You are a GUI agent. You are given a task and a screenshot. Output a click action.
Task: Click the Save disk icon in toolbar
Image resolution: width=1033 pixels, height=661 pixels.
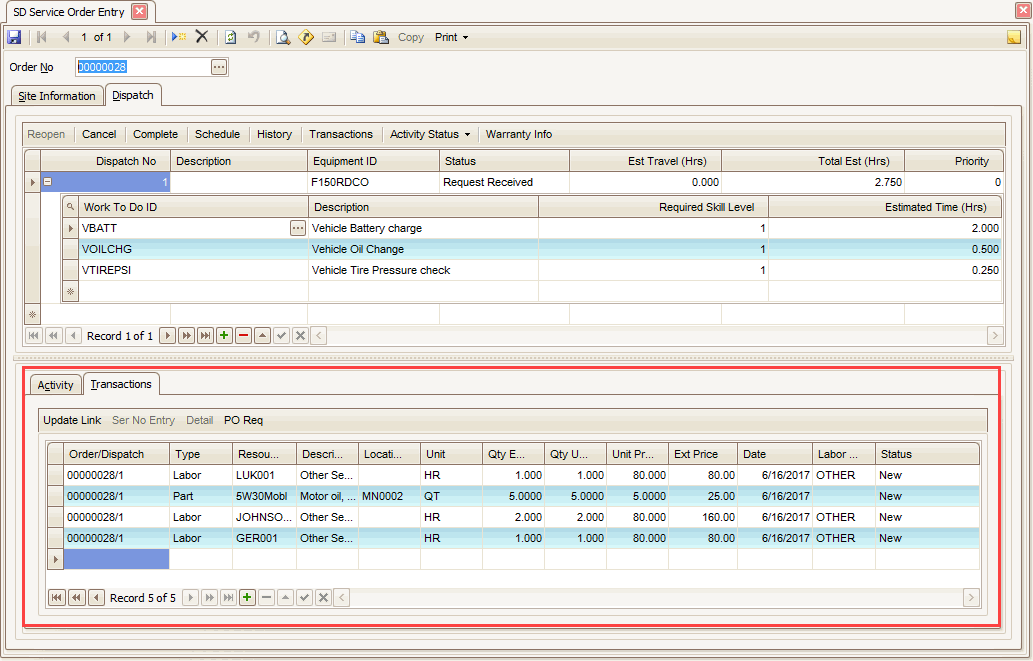pos(14,37)
